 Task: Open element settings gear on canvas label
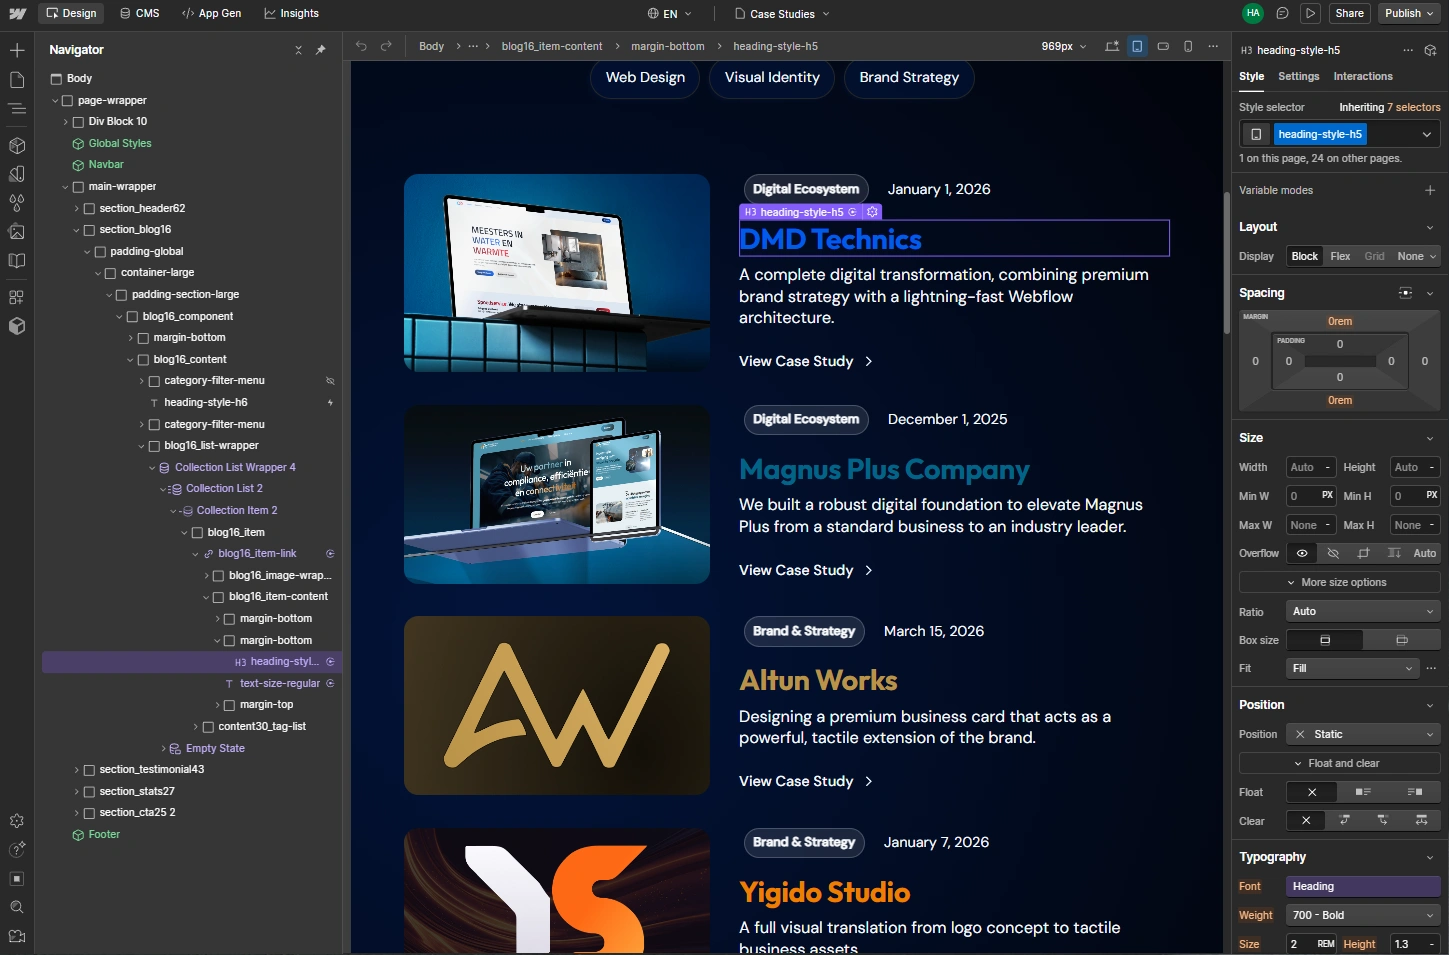coord(872,212)
